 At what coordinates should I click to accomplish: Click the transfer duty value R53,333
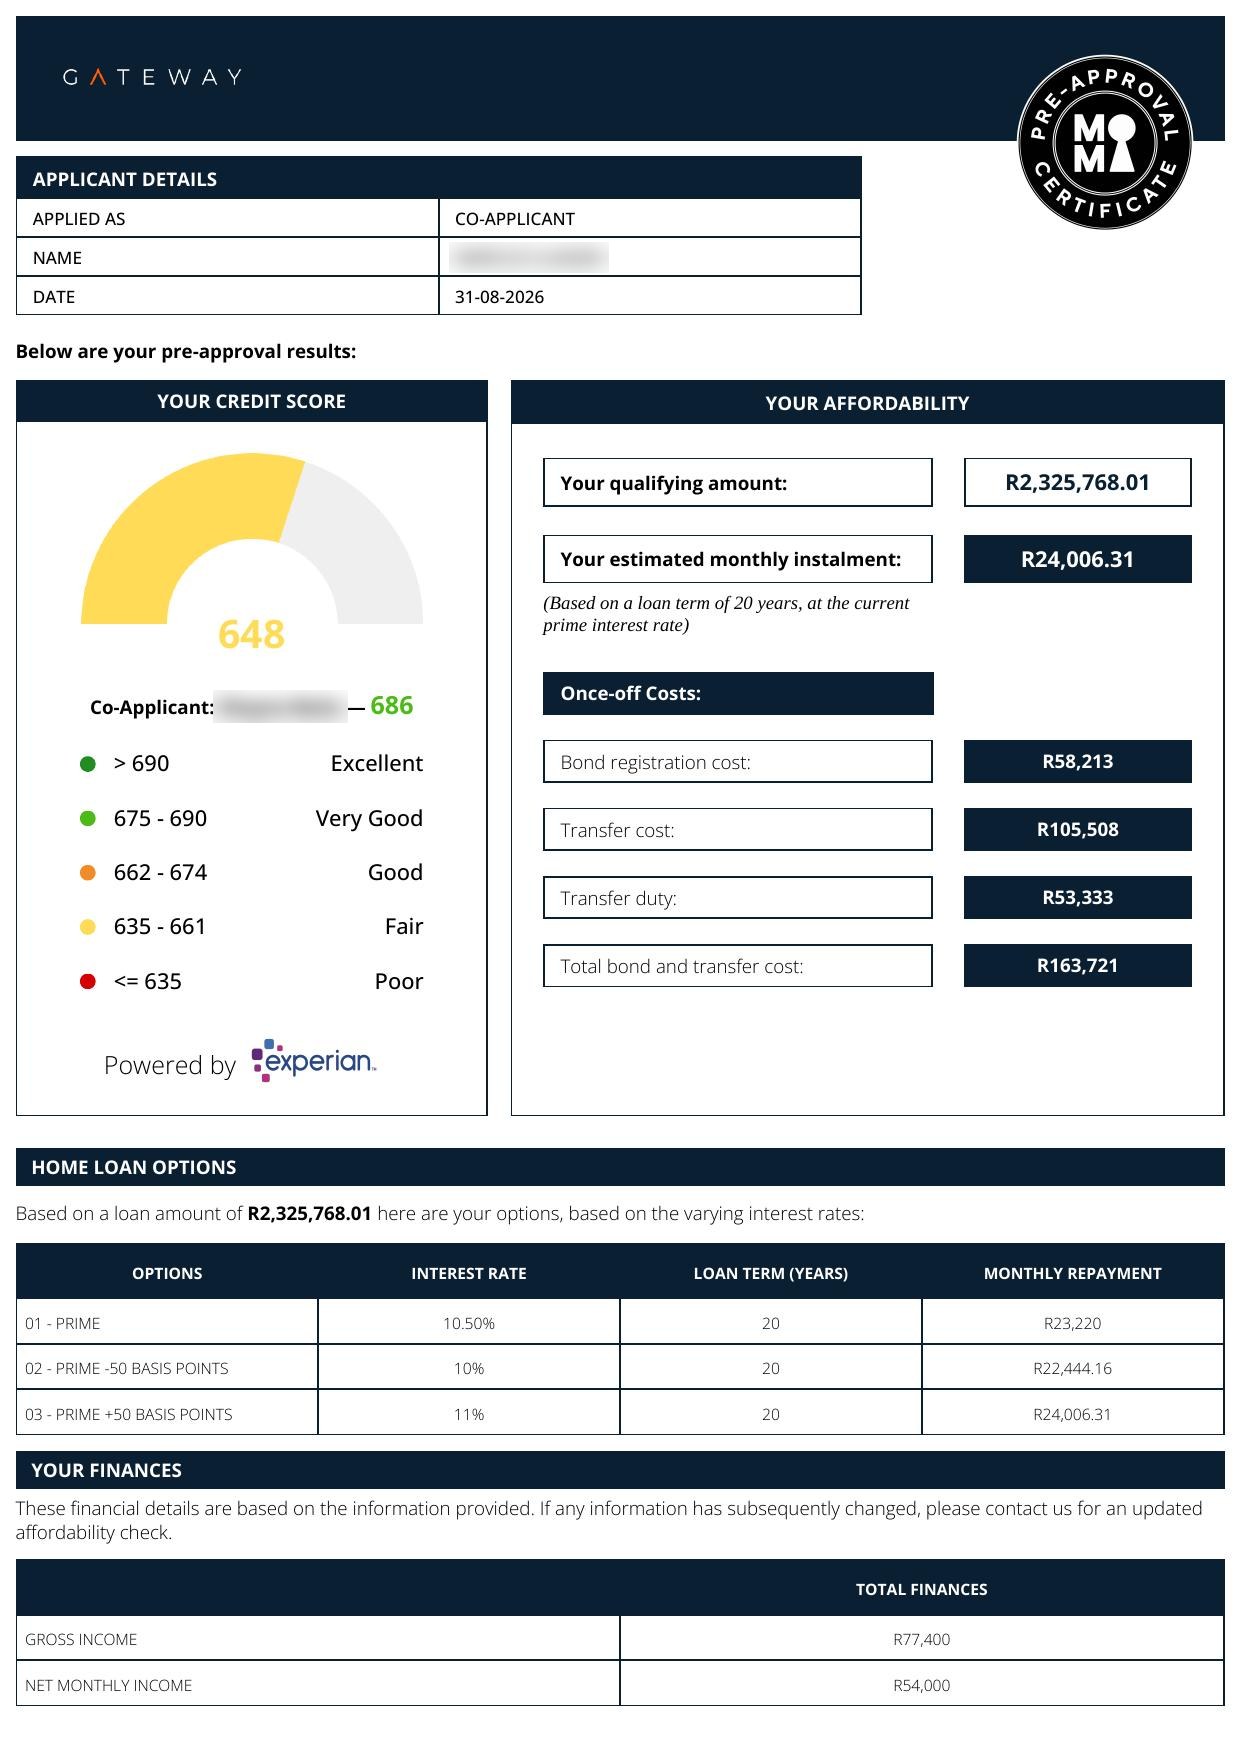pos(1078,898)
